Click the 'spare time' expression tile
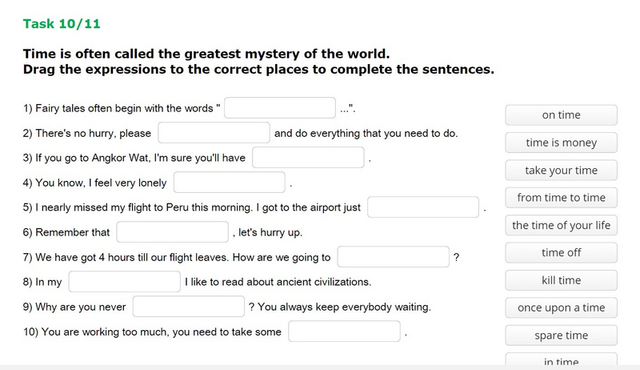640x370 pixels. [x=561, y=335]
